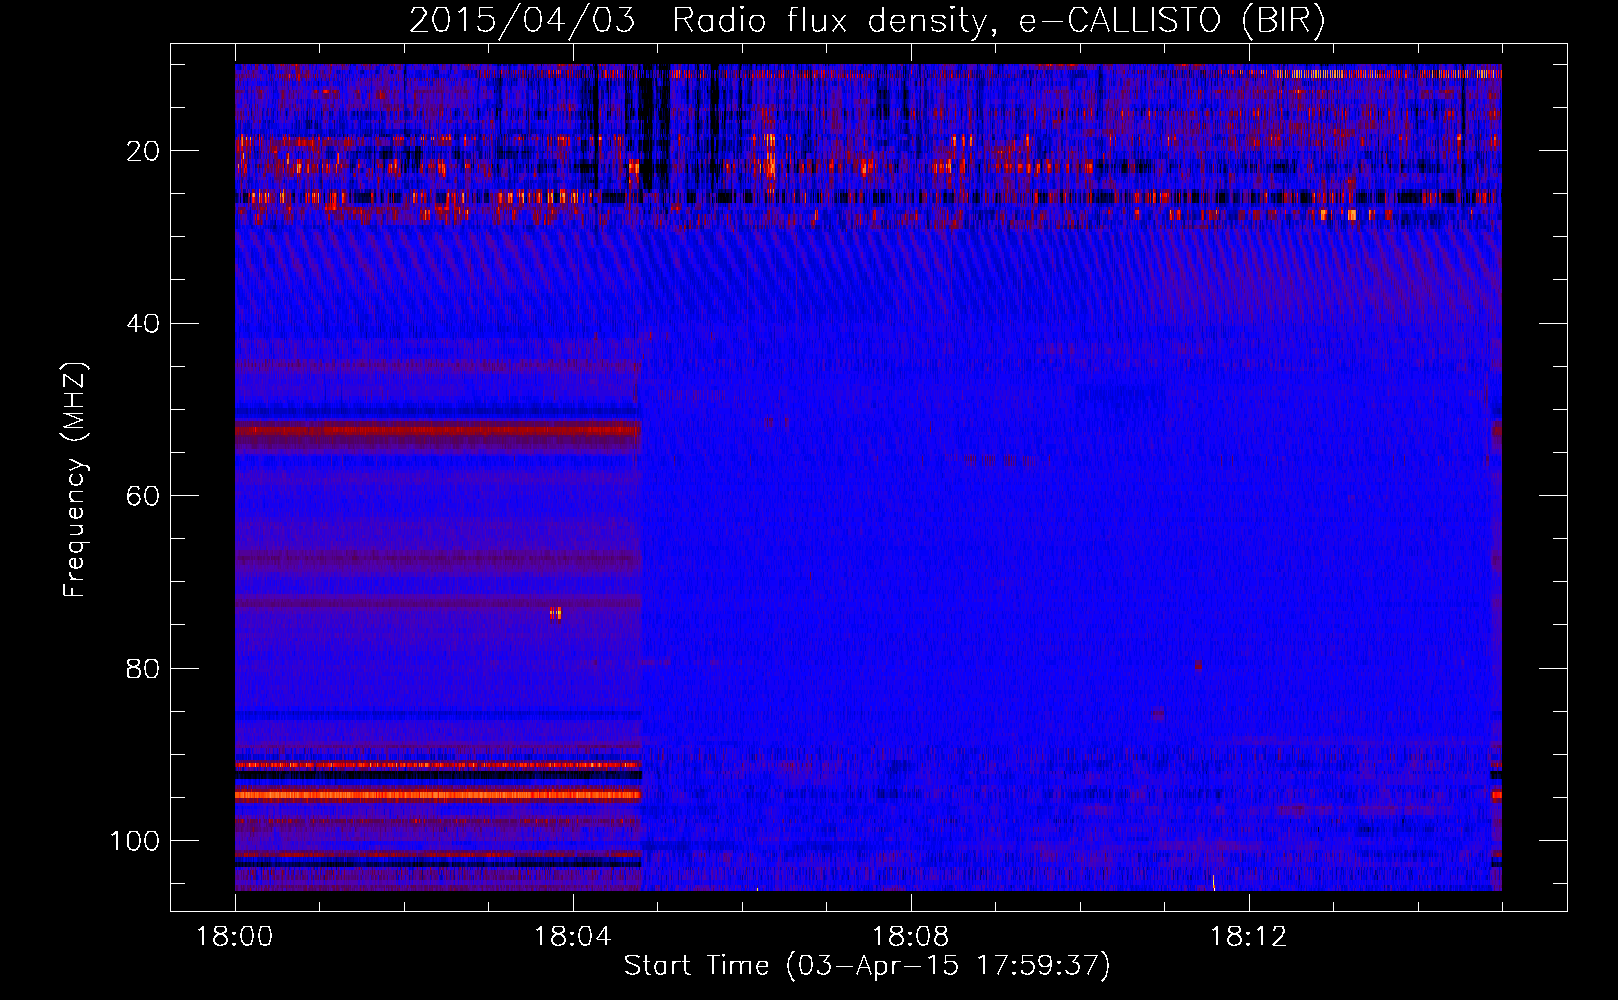This screenshot has width=1618, height=1000.
Task: Select the 18:00 time tick label
Action: point(235,937)
